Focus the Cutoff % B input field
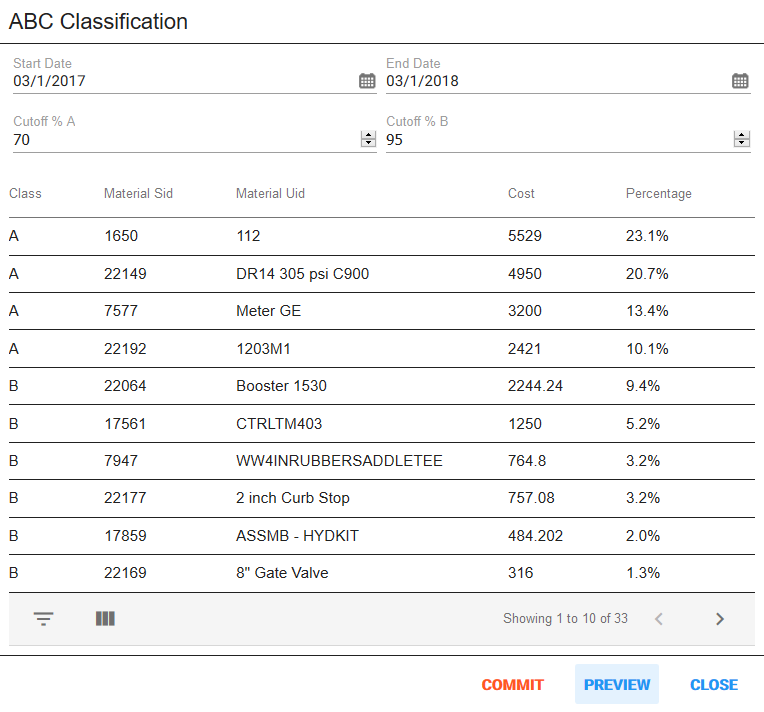 555,140
